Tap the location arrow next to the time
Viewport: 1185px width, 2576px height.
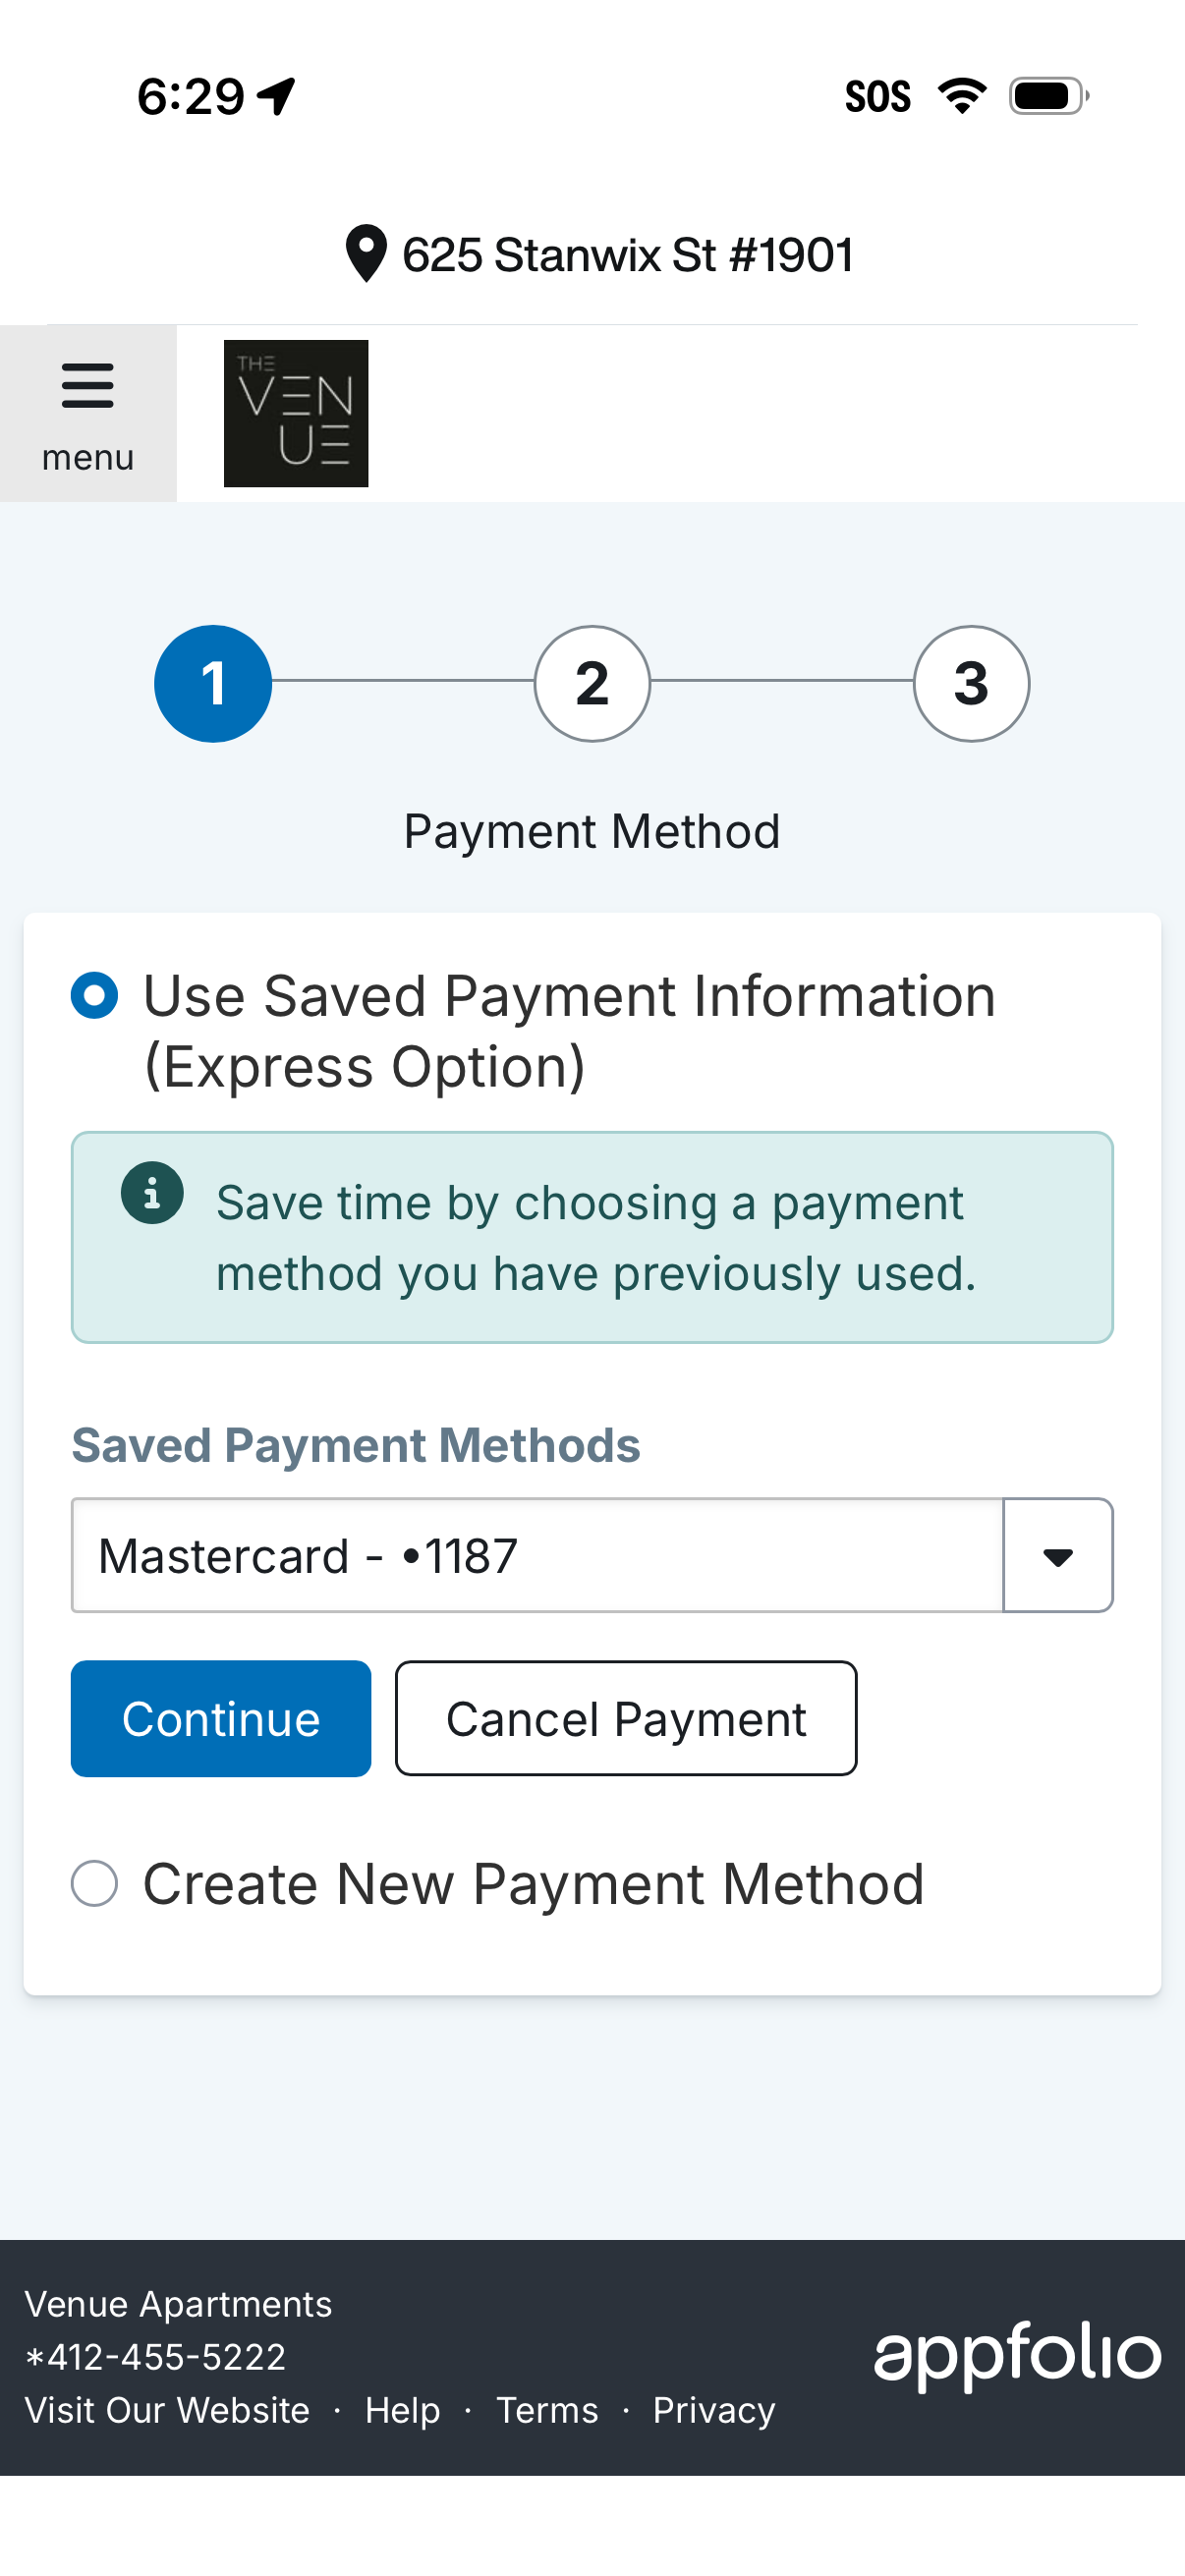point(277,96)
